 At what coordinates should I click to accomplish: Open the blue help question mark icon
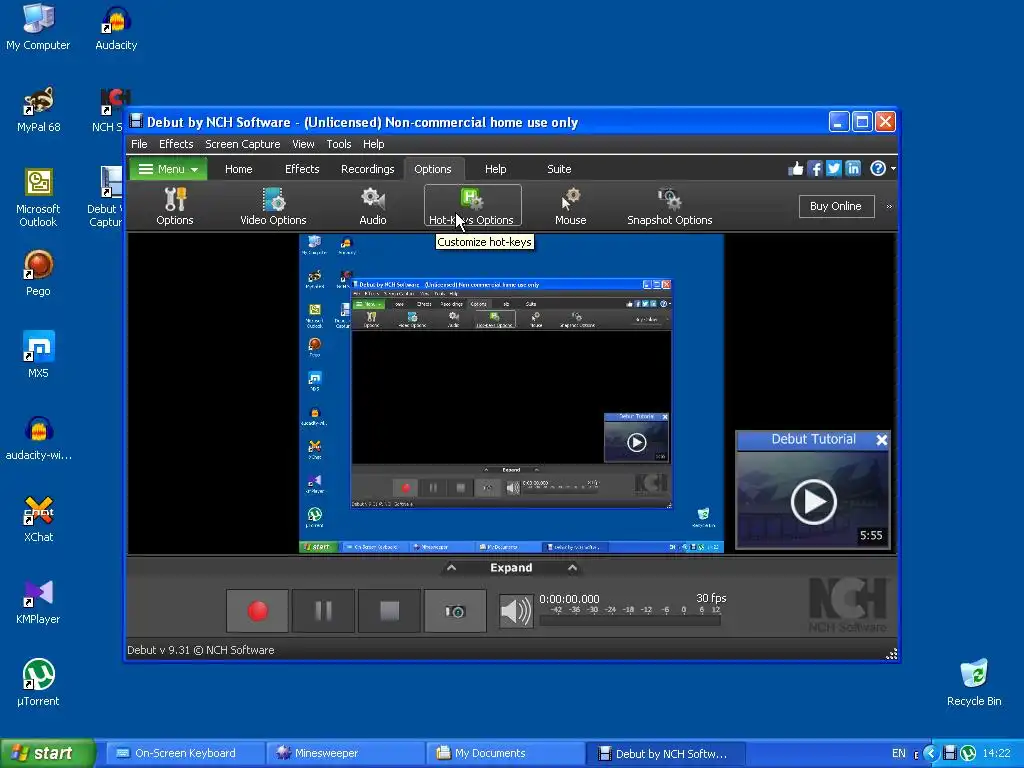[x=878, y=168]
